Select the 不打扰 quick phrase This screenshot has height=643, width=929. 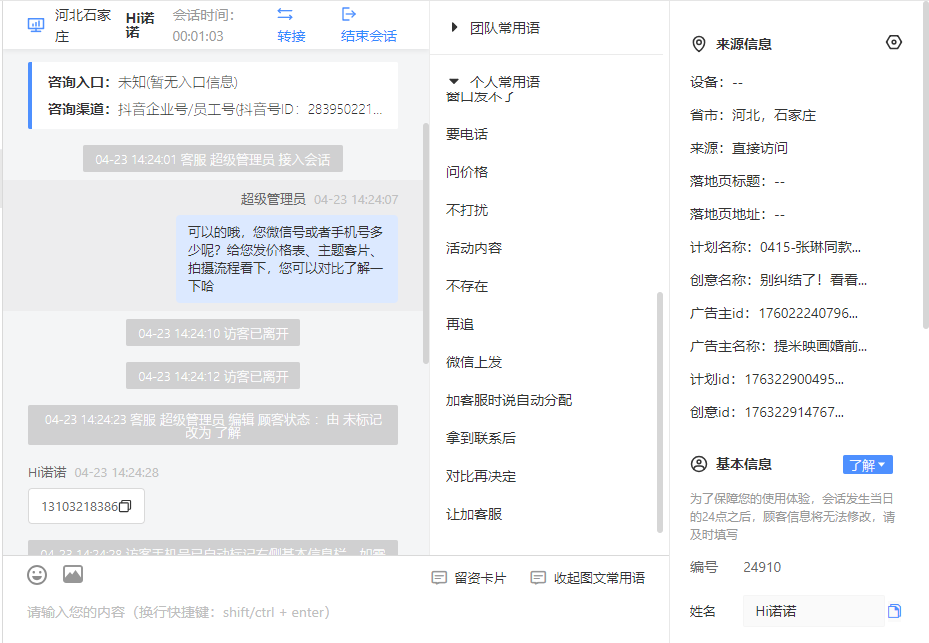(467, 210)
